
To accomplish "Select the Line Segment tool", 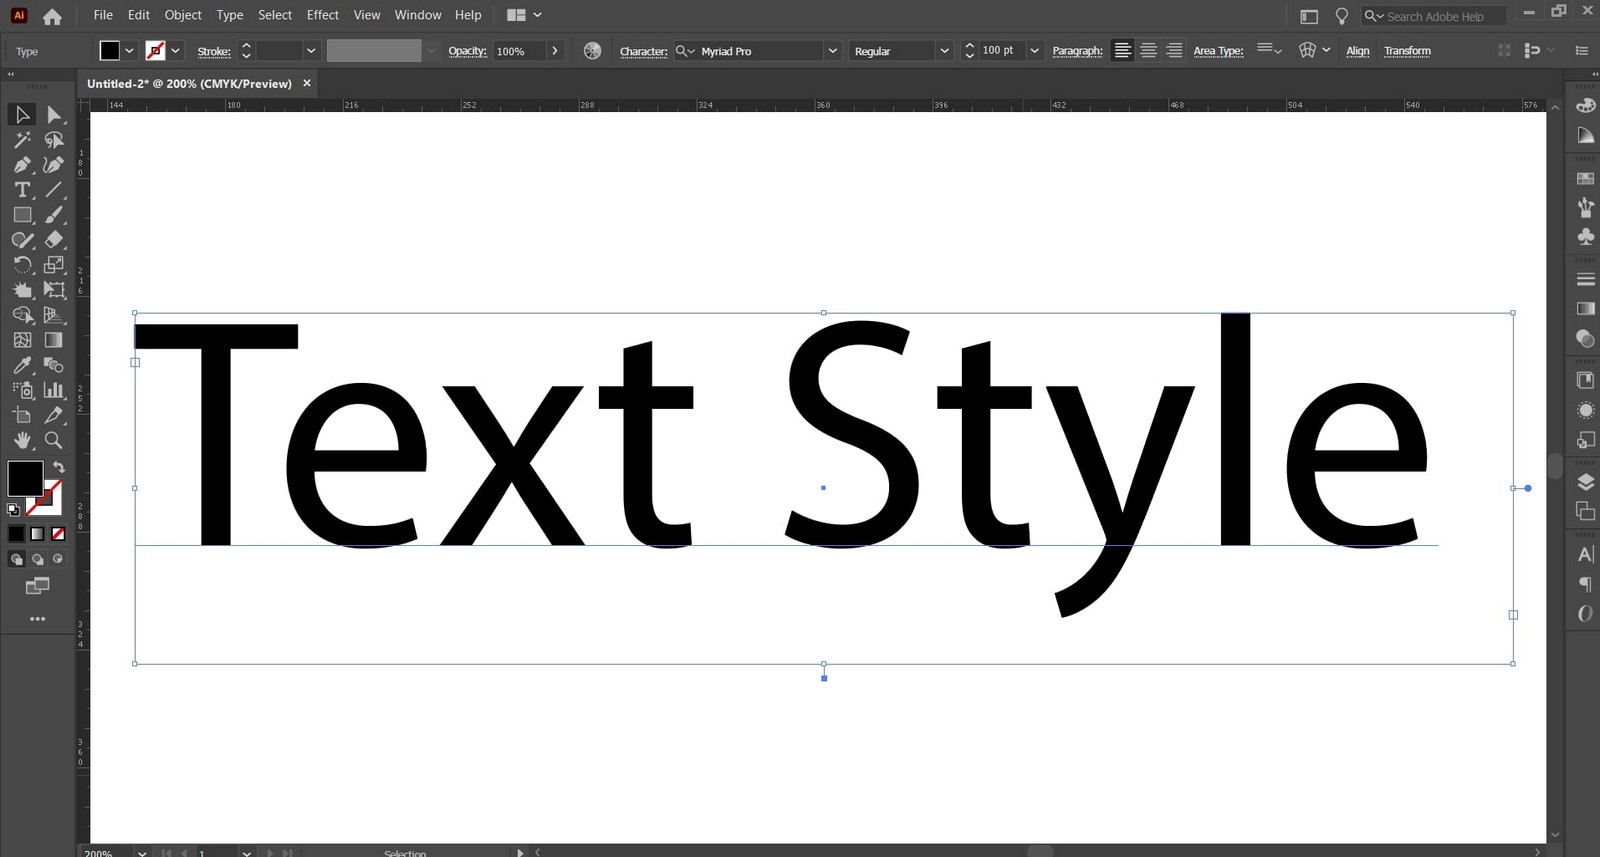I will pyautogui.click(x=54, y=190).
